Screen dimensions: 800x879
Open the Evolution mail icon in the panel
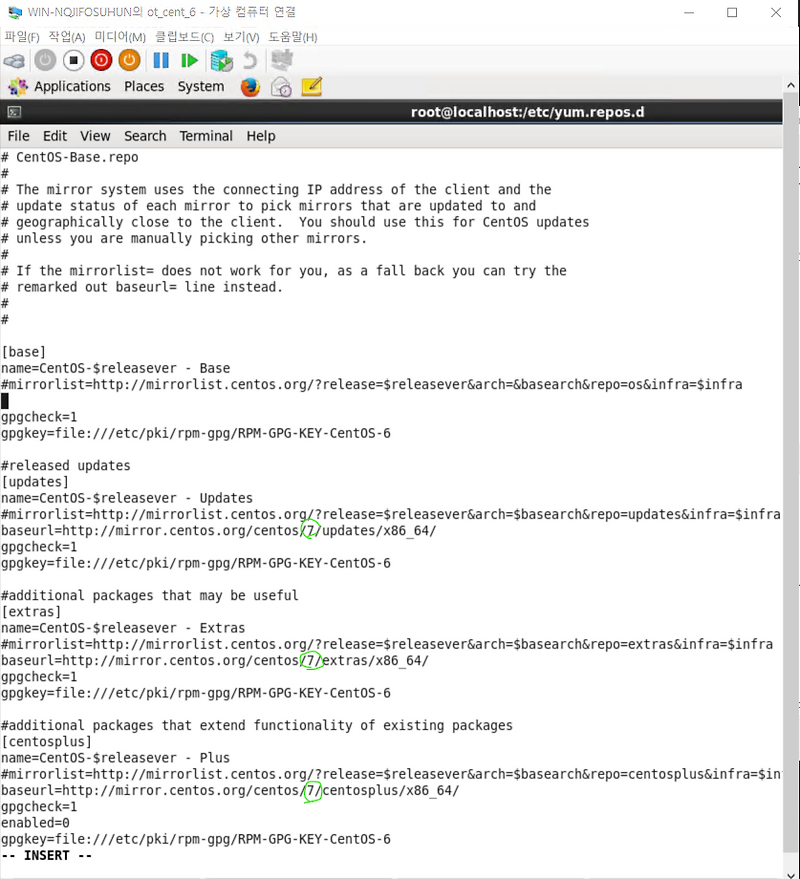tap(281, 87)
